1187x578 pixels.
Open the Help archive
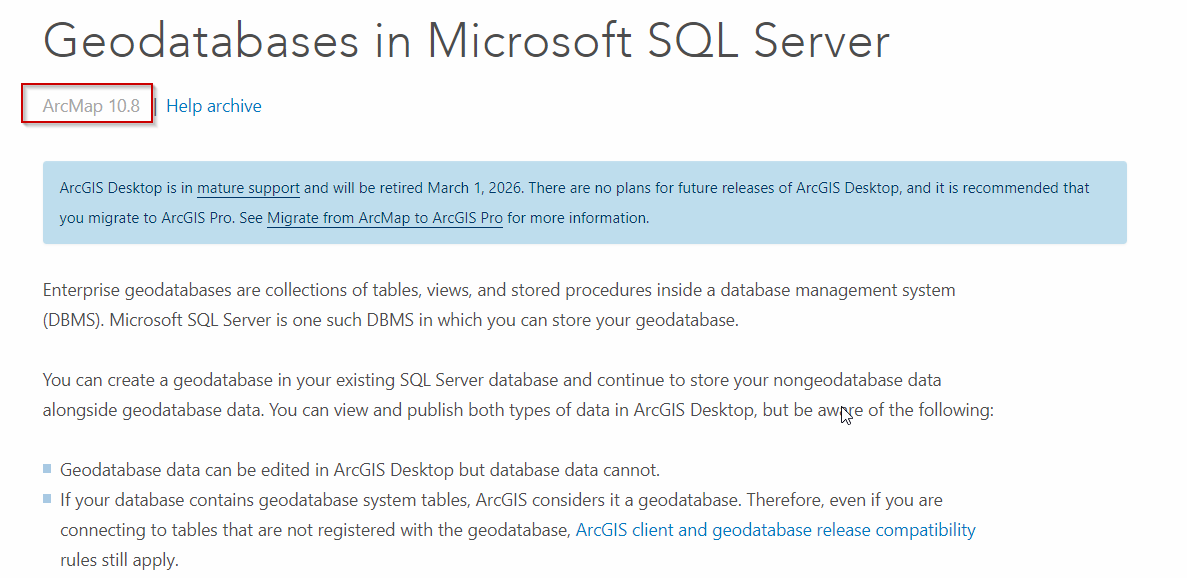(x=213, y=105)
